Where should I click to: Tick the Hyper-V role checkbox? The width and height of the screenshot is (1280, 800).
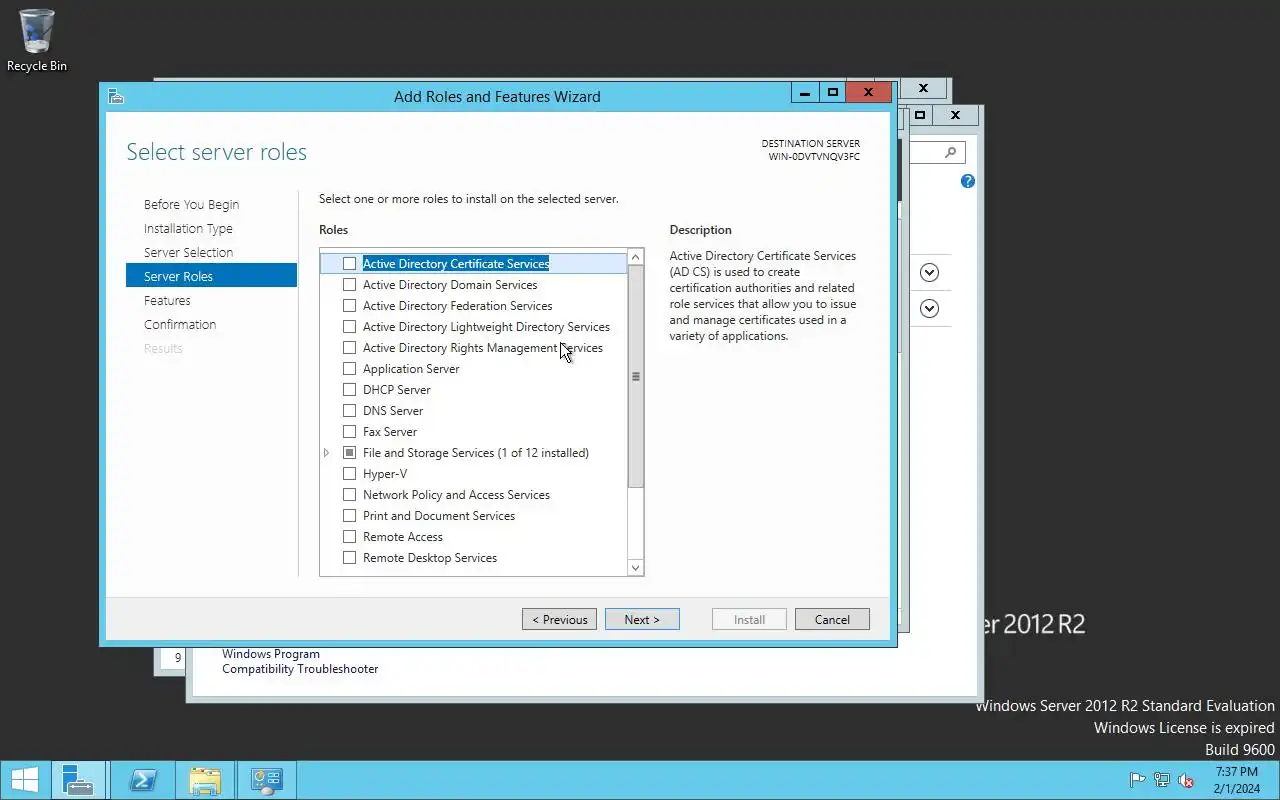point(349,474)
